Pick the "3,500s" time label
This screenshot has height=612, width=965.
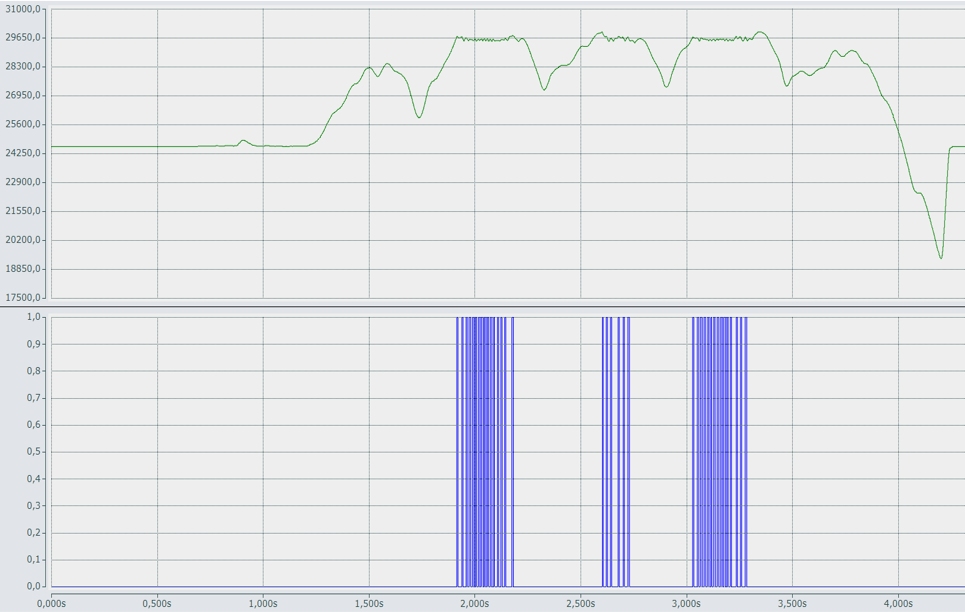click(x=792, y=603)
